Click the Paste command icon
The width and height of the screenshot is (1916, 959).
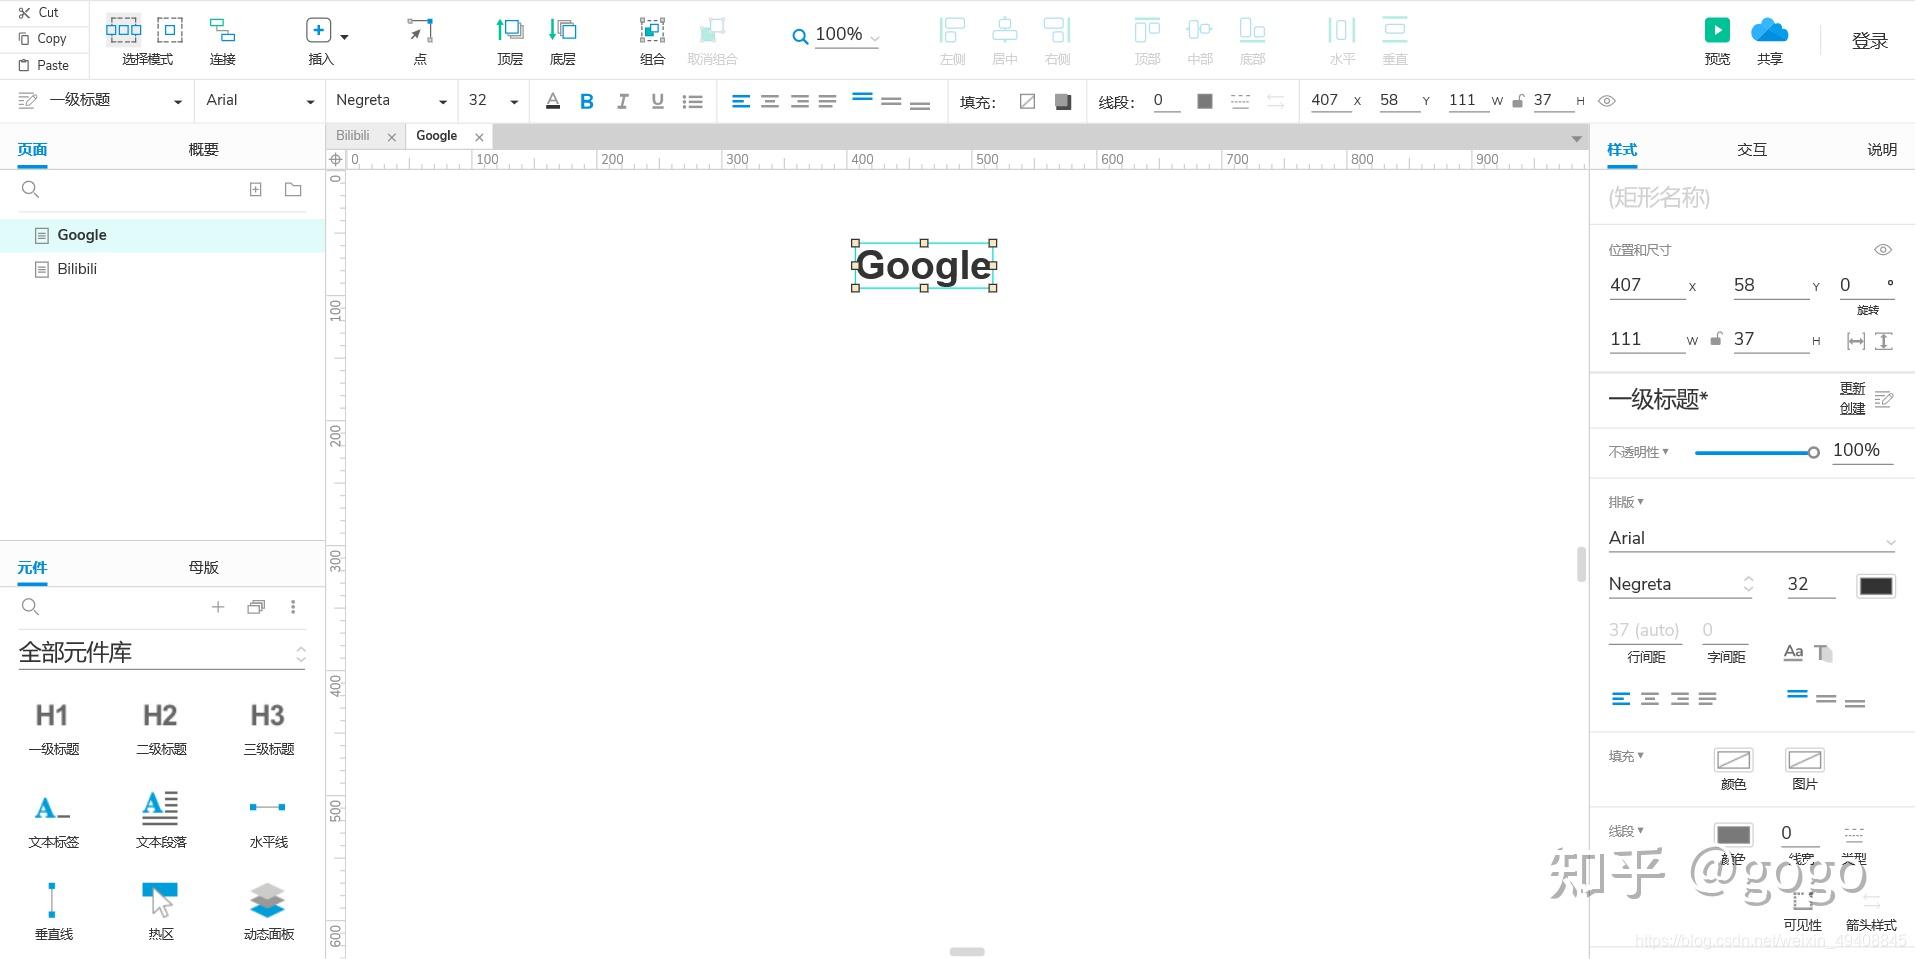point(24,65)
